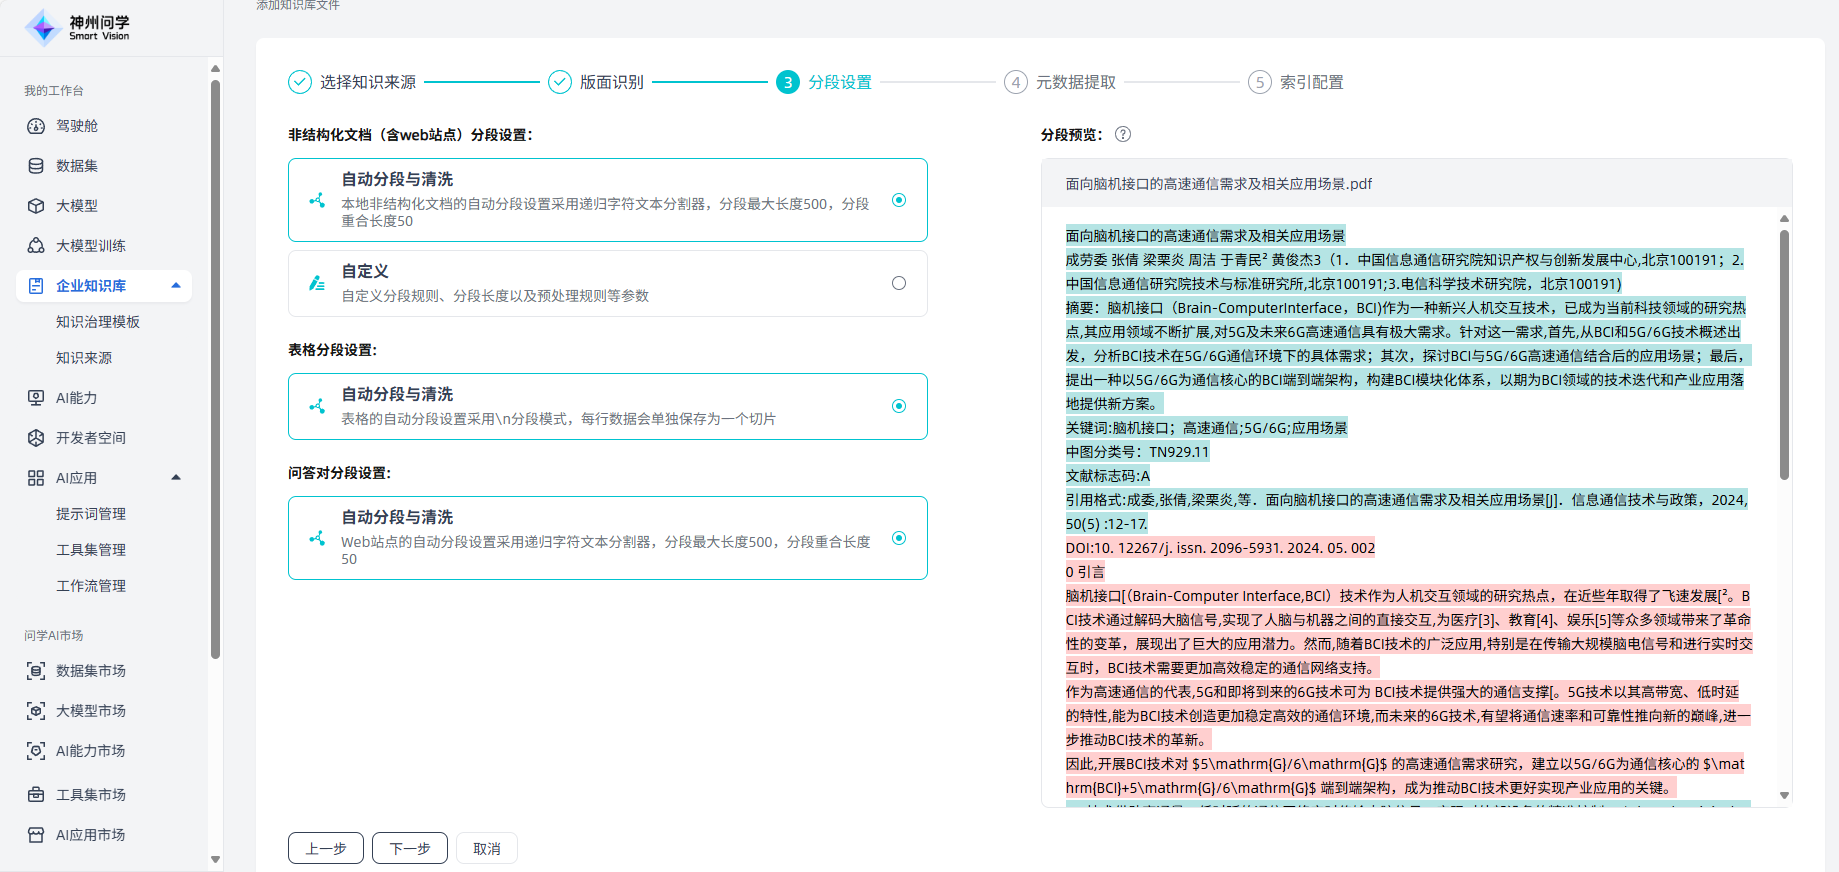Screen dimensions: 1839x872
Task: Click the 大模型训练 icon
Action: (36, 246)
